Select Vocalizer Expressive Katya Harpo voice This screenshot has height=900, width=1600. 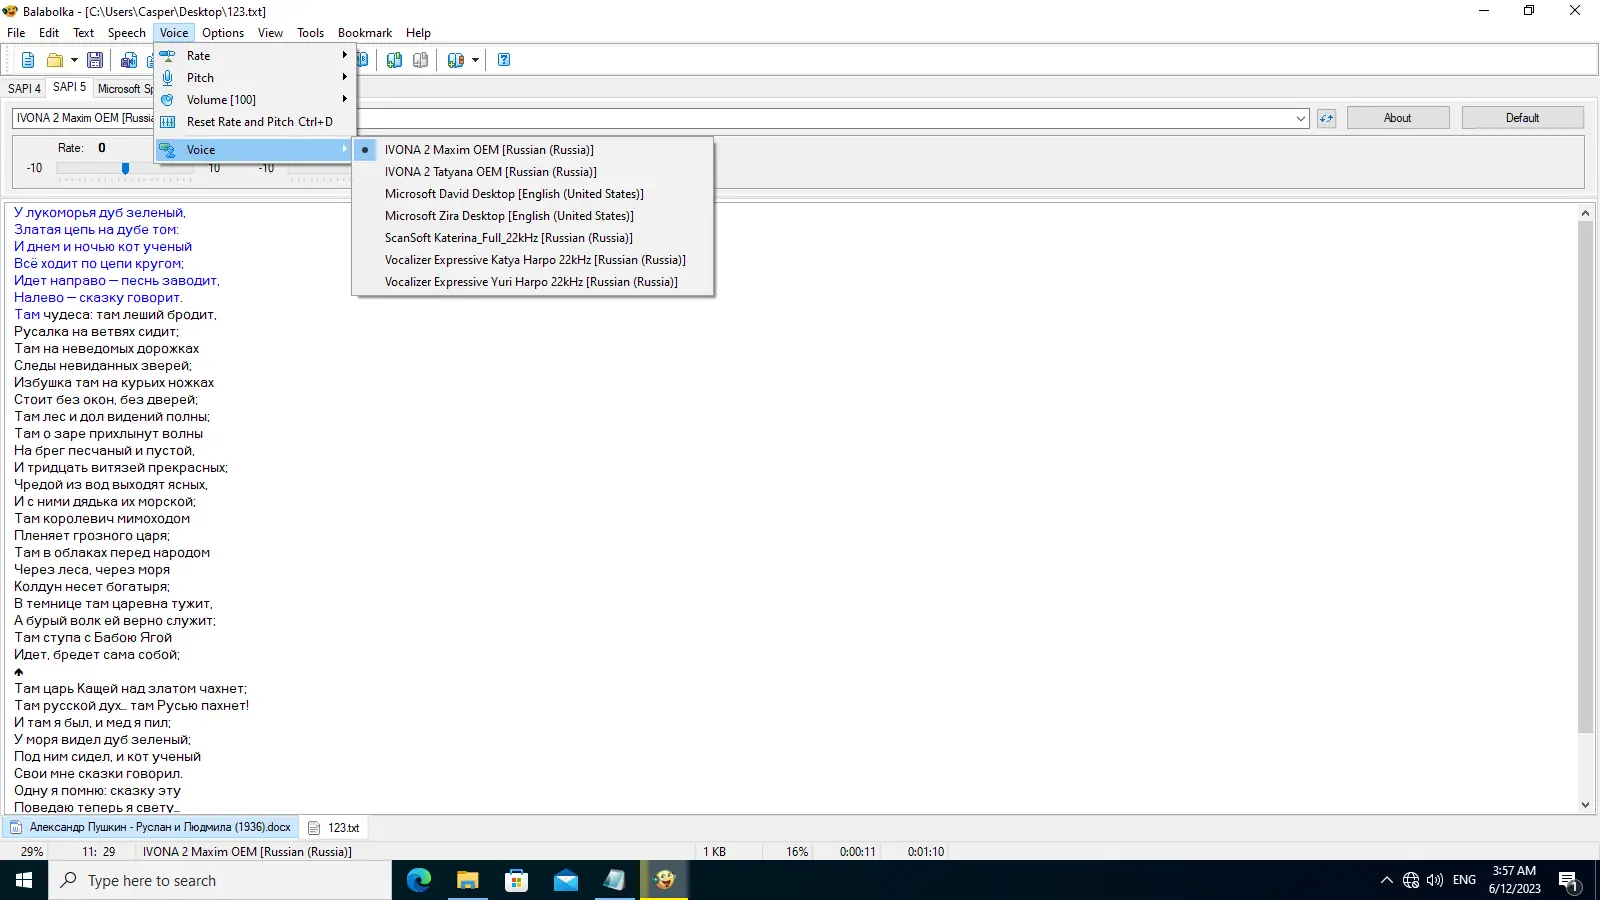coord(533,260)
